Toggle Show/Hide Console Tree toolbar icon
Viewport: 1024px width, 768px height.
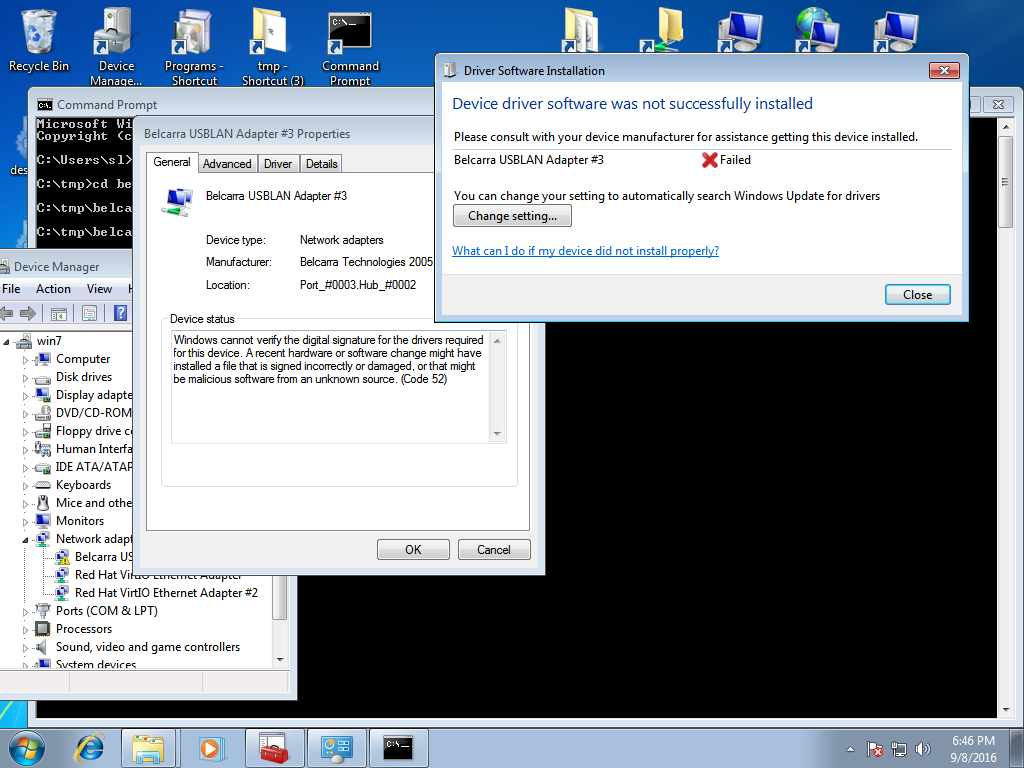tap(59, 313)
